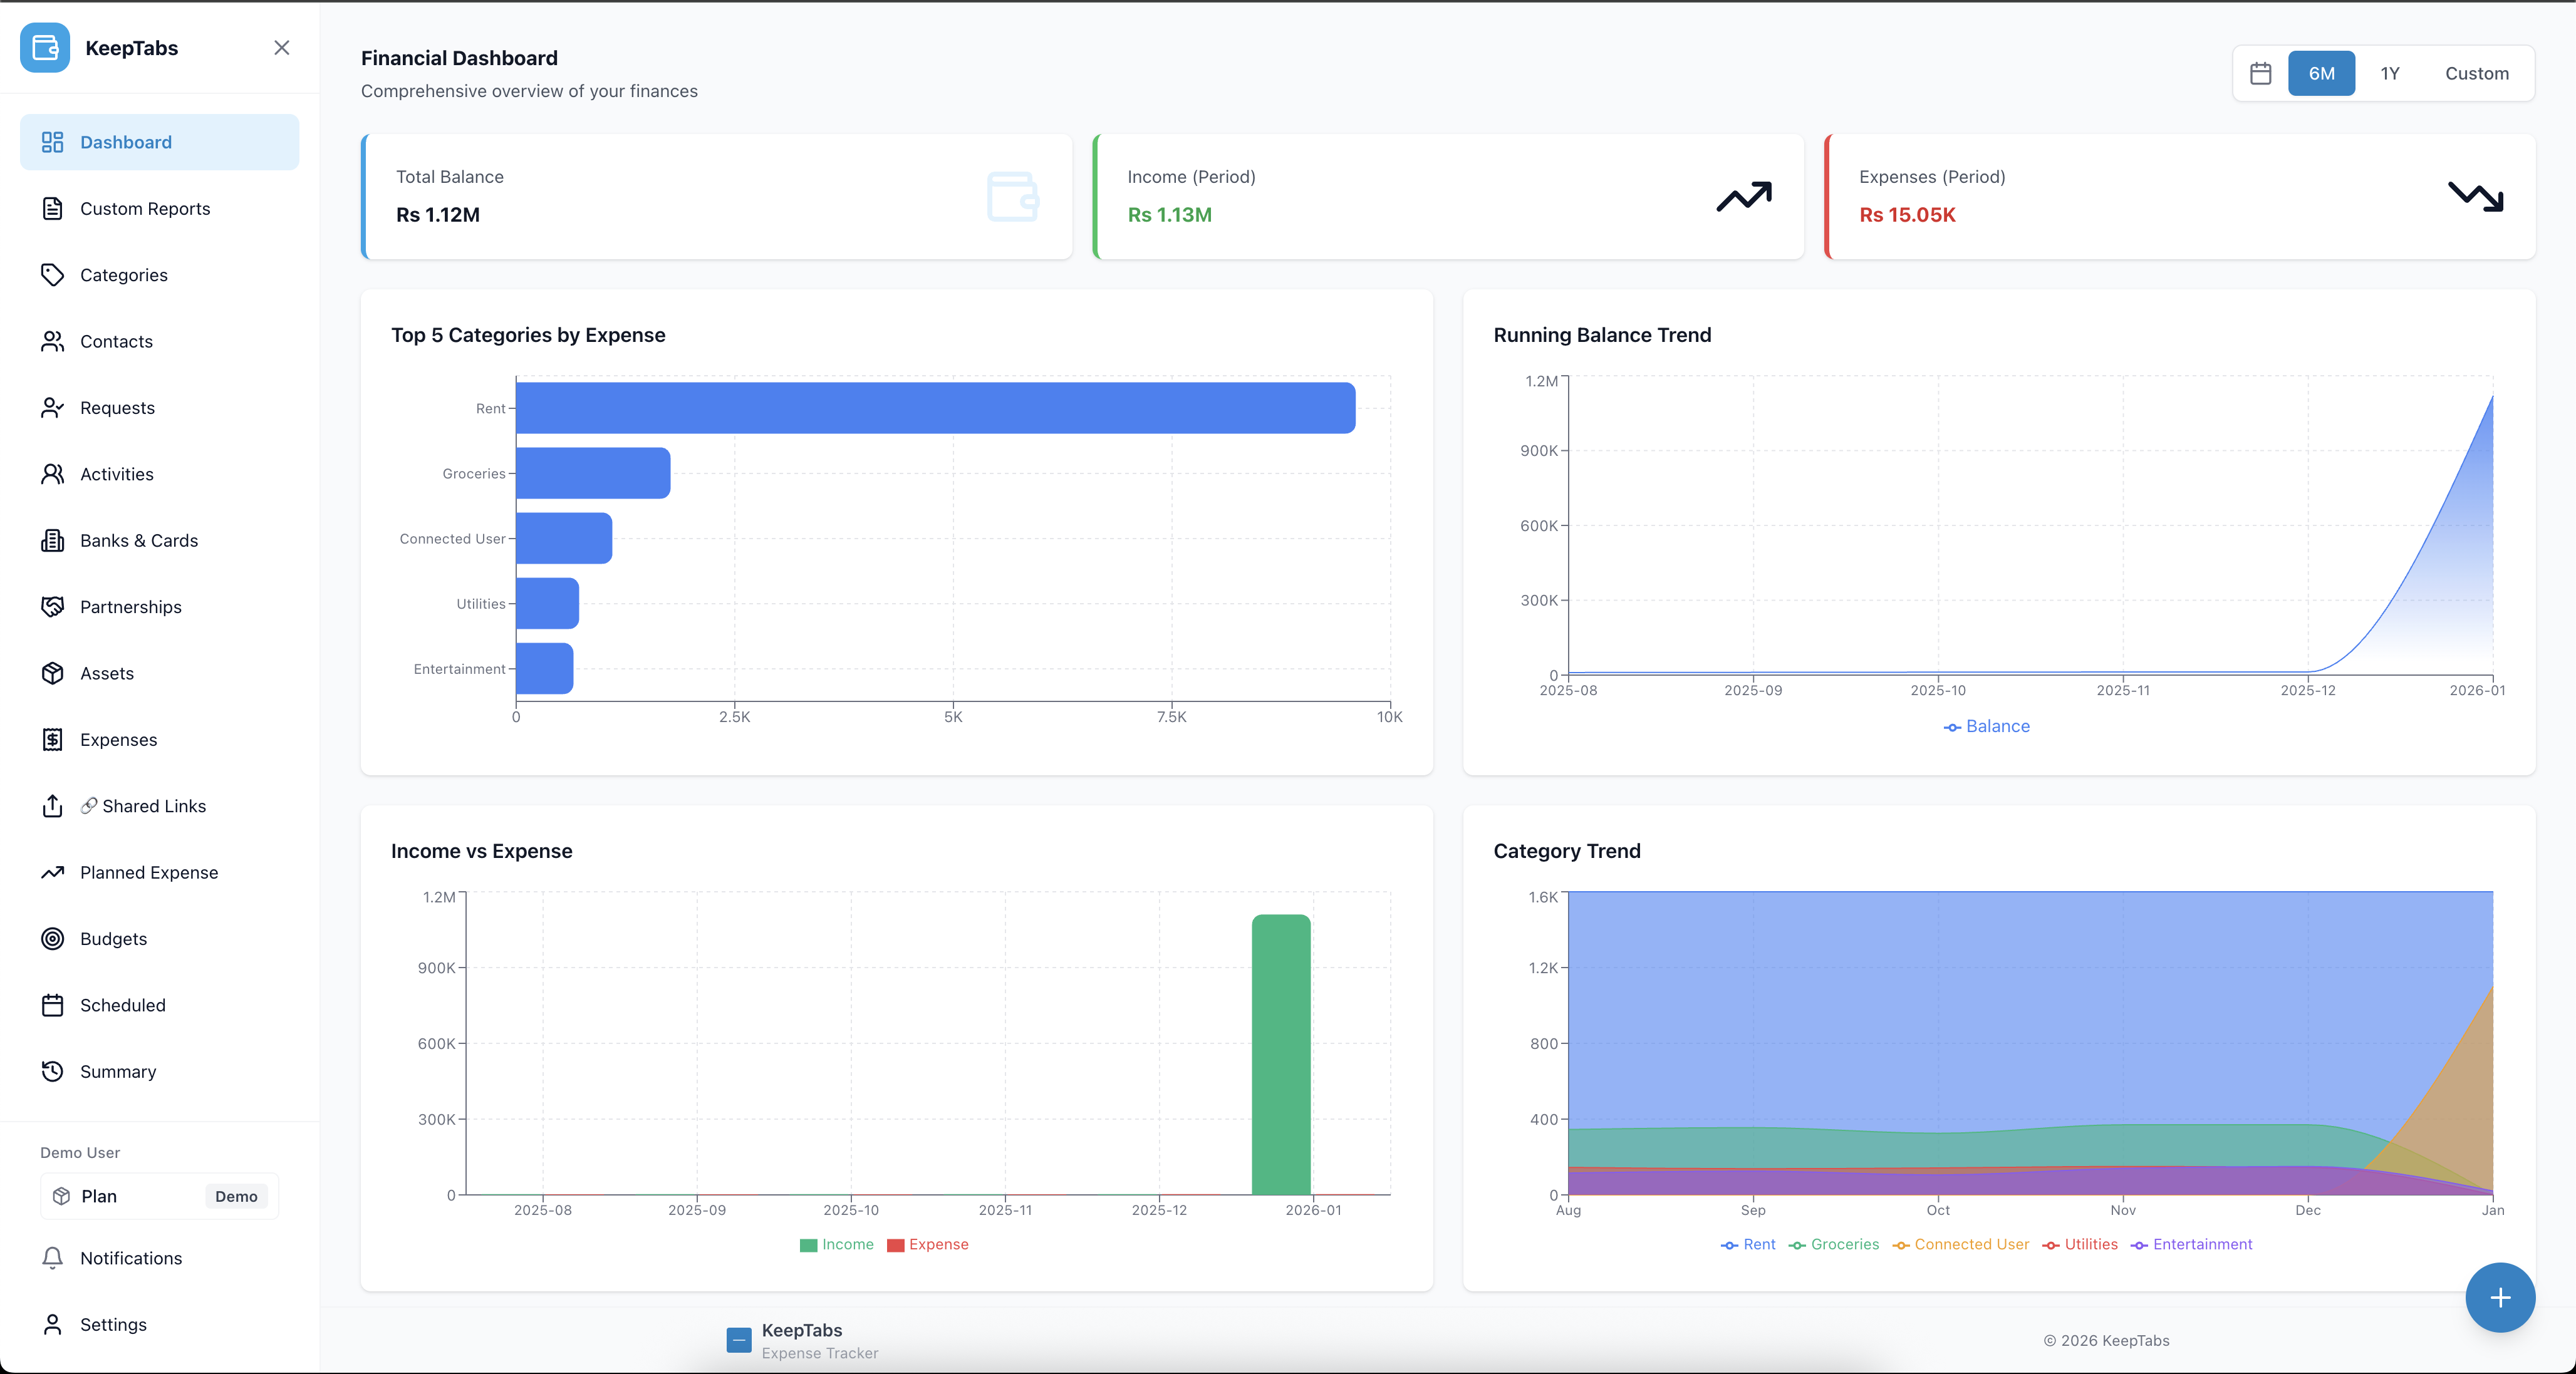
Task: Select the 1Y time period tab
Action: coord(2390,73)
